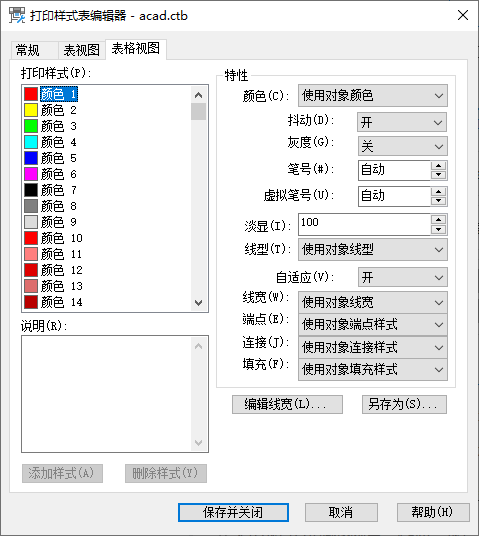
Task: Click the magenta swatch for 颜色 6
Action: point(31,174)
